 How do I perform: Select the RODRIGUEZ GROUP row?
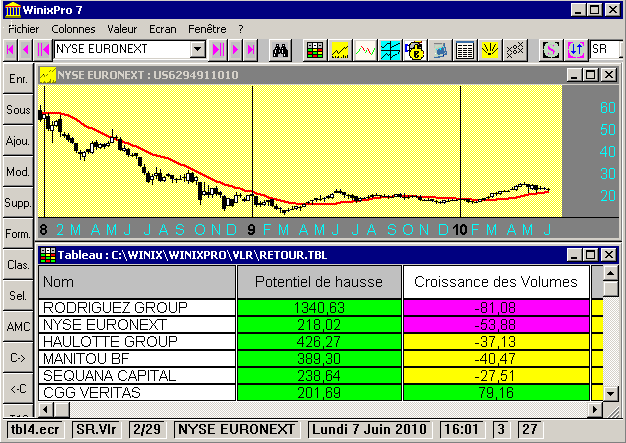tap(137, 308)
